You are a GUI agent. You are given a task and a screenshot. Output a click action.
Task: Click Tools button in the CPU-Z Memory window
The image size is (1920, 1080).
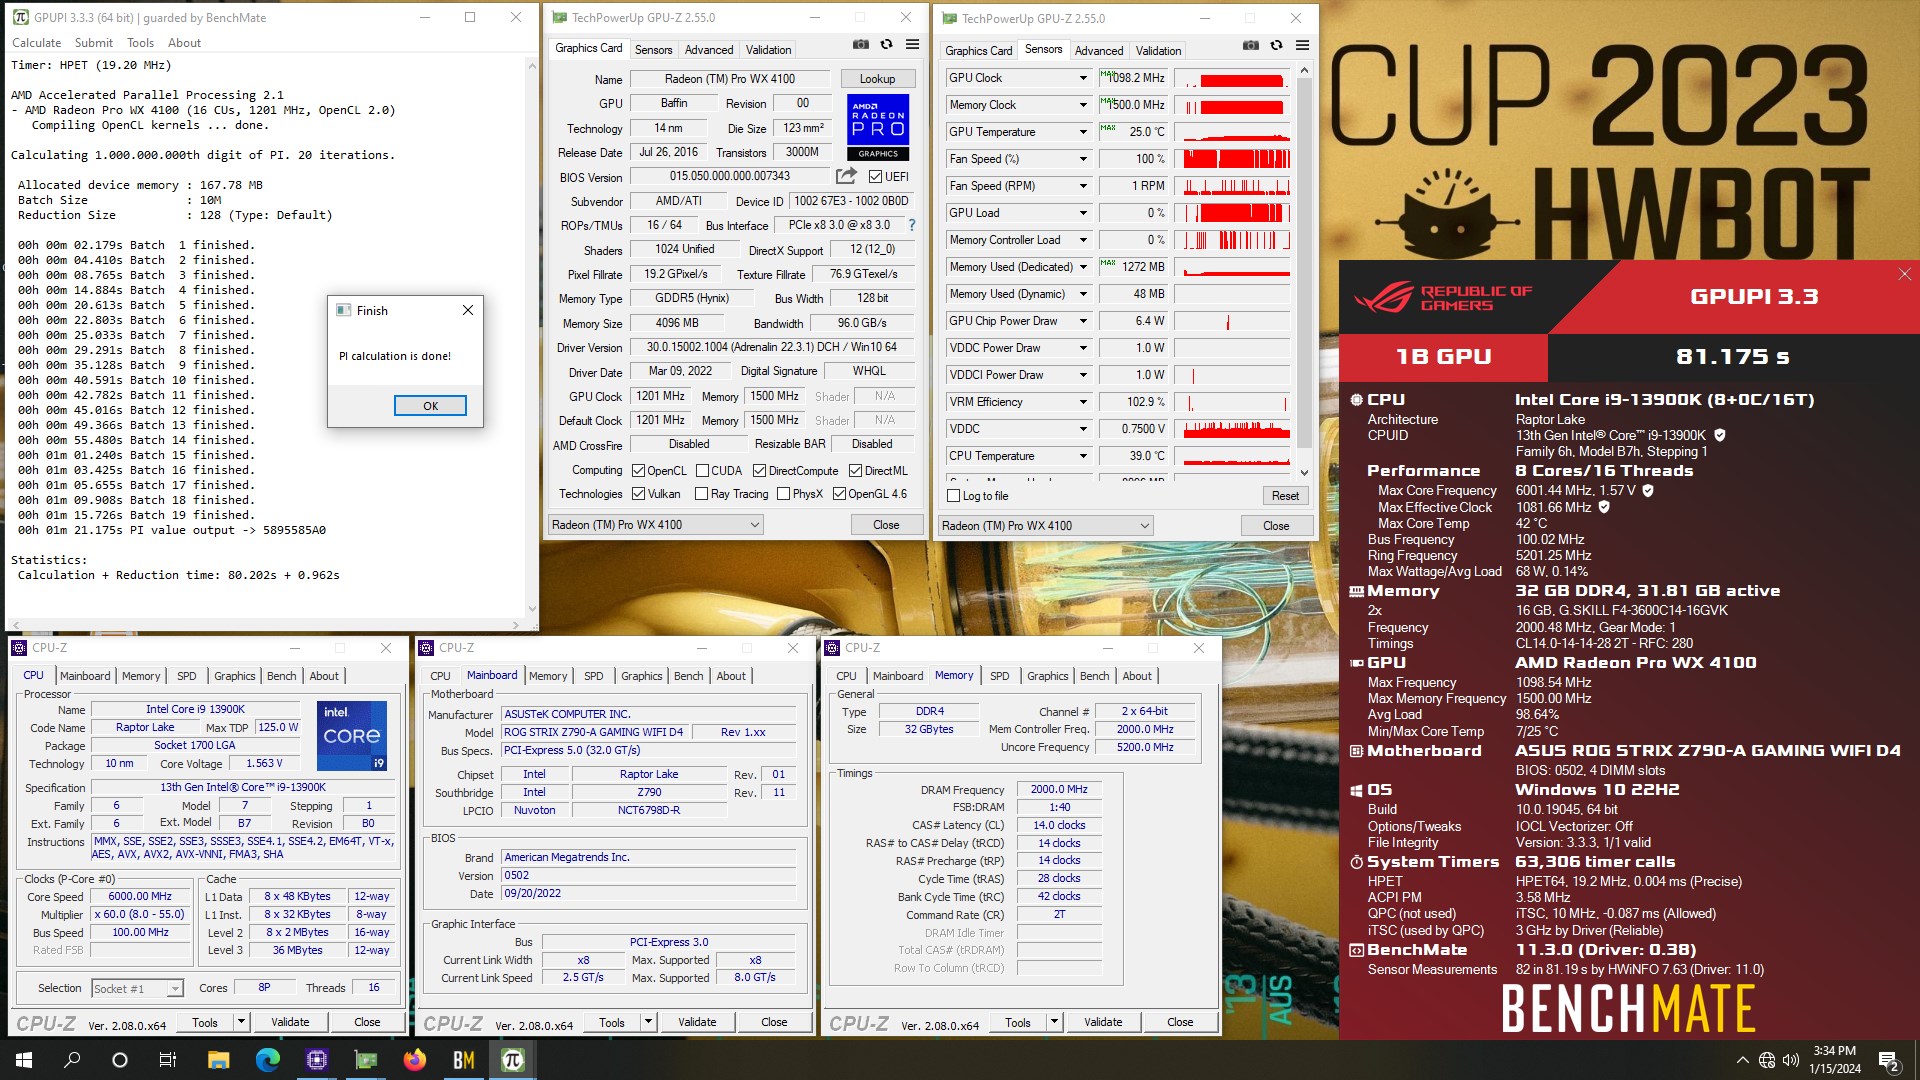point(1018,1022)
